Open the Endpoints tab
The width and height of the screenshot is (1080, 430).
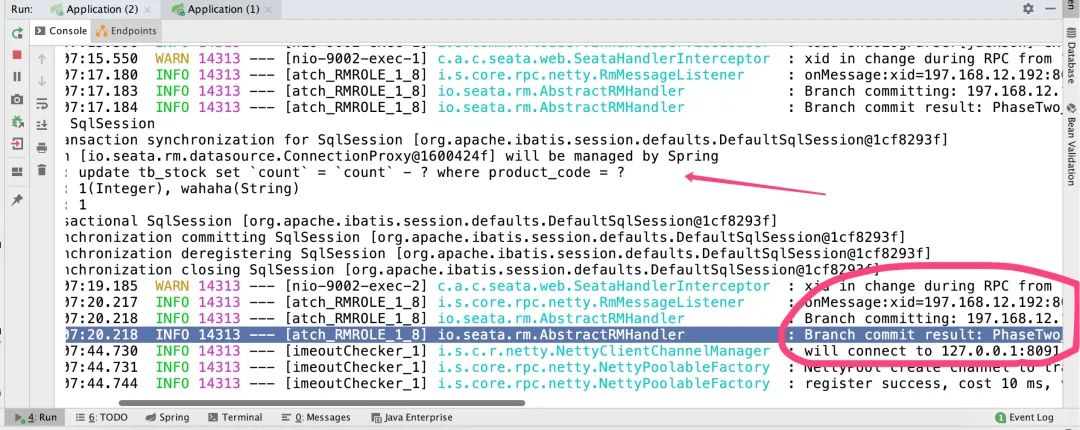(x=126, y=31)
